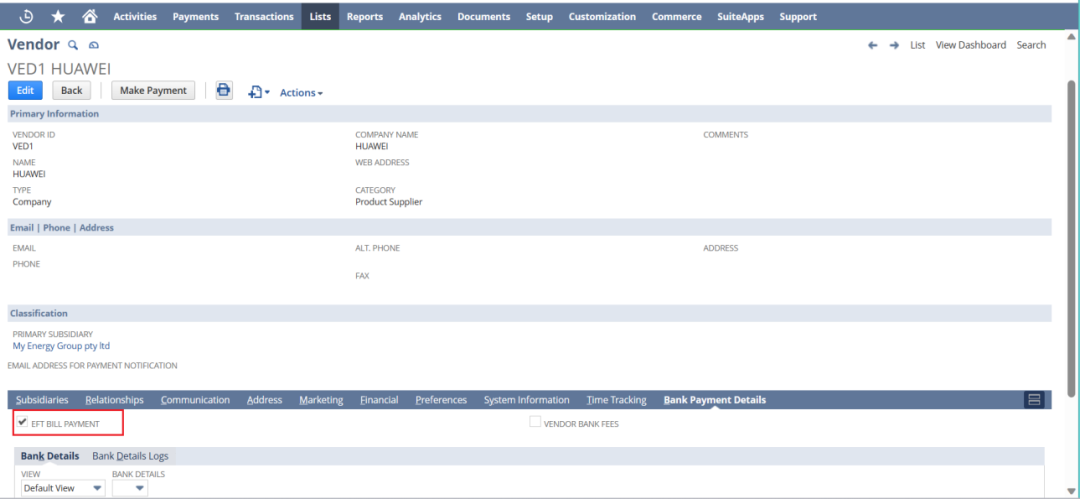
Task: Open the Transactions menu
Action: coord(264,17)
